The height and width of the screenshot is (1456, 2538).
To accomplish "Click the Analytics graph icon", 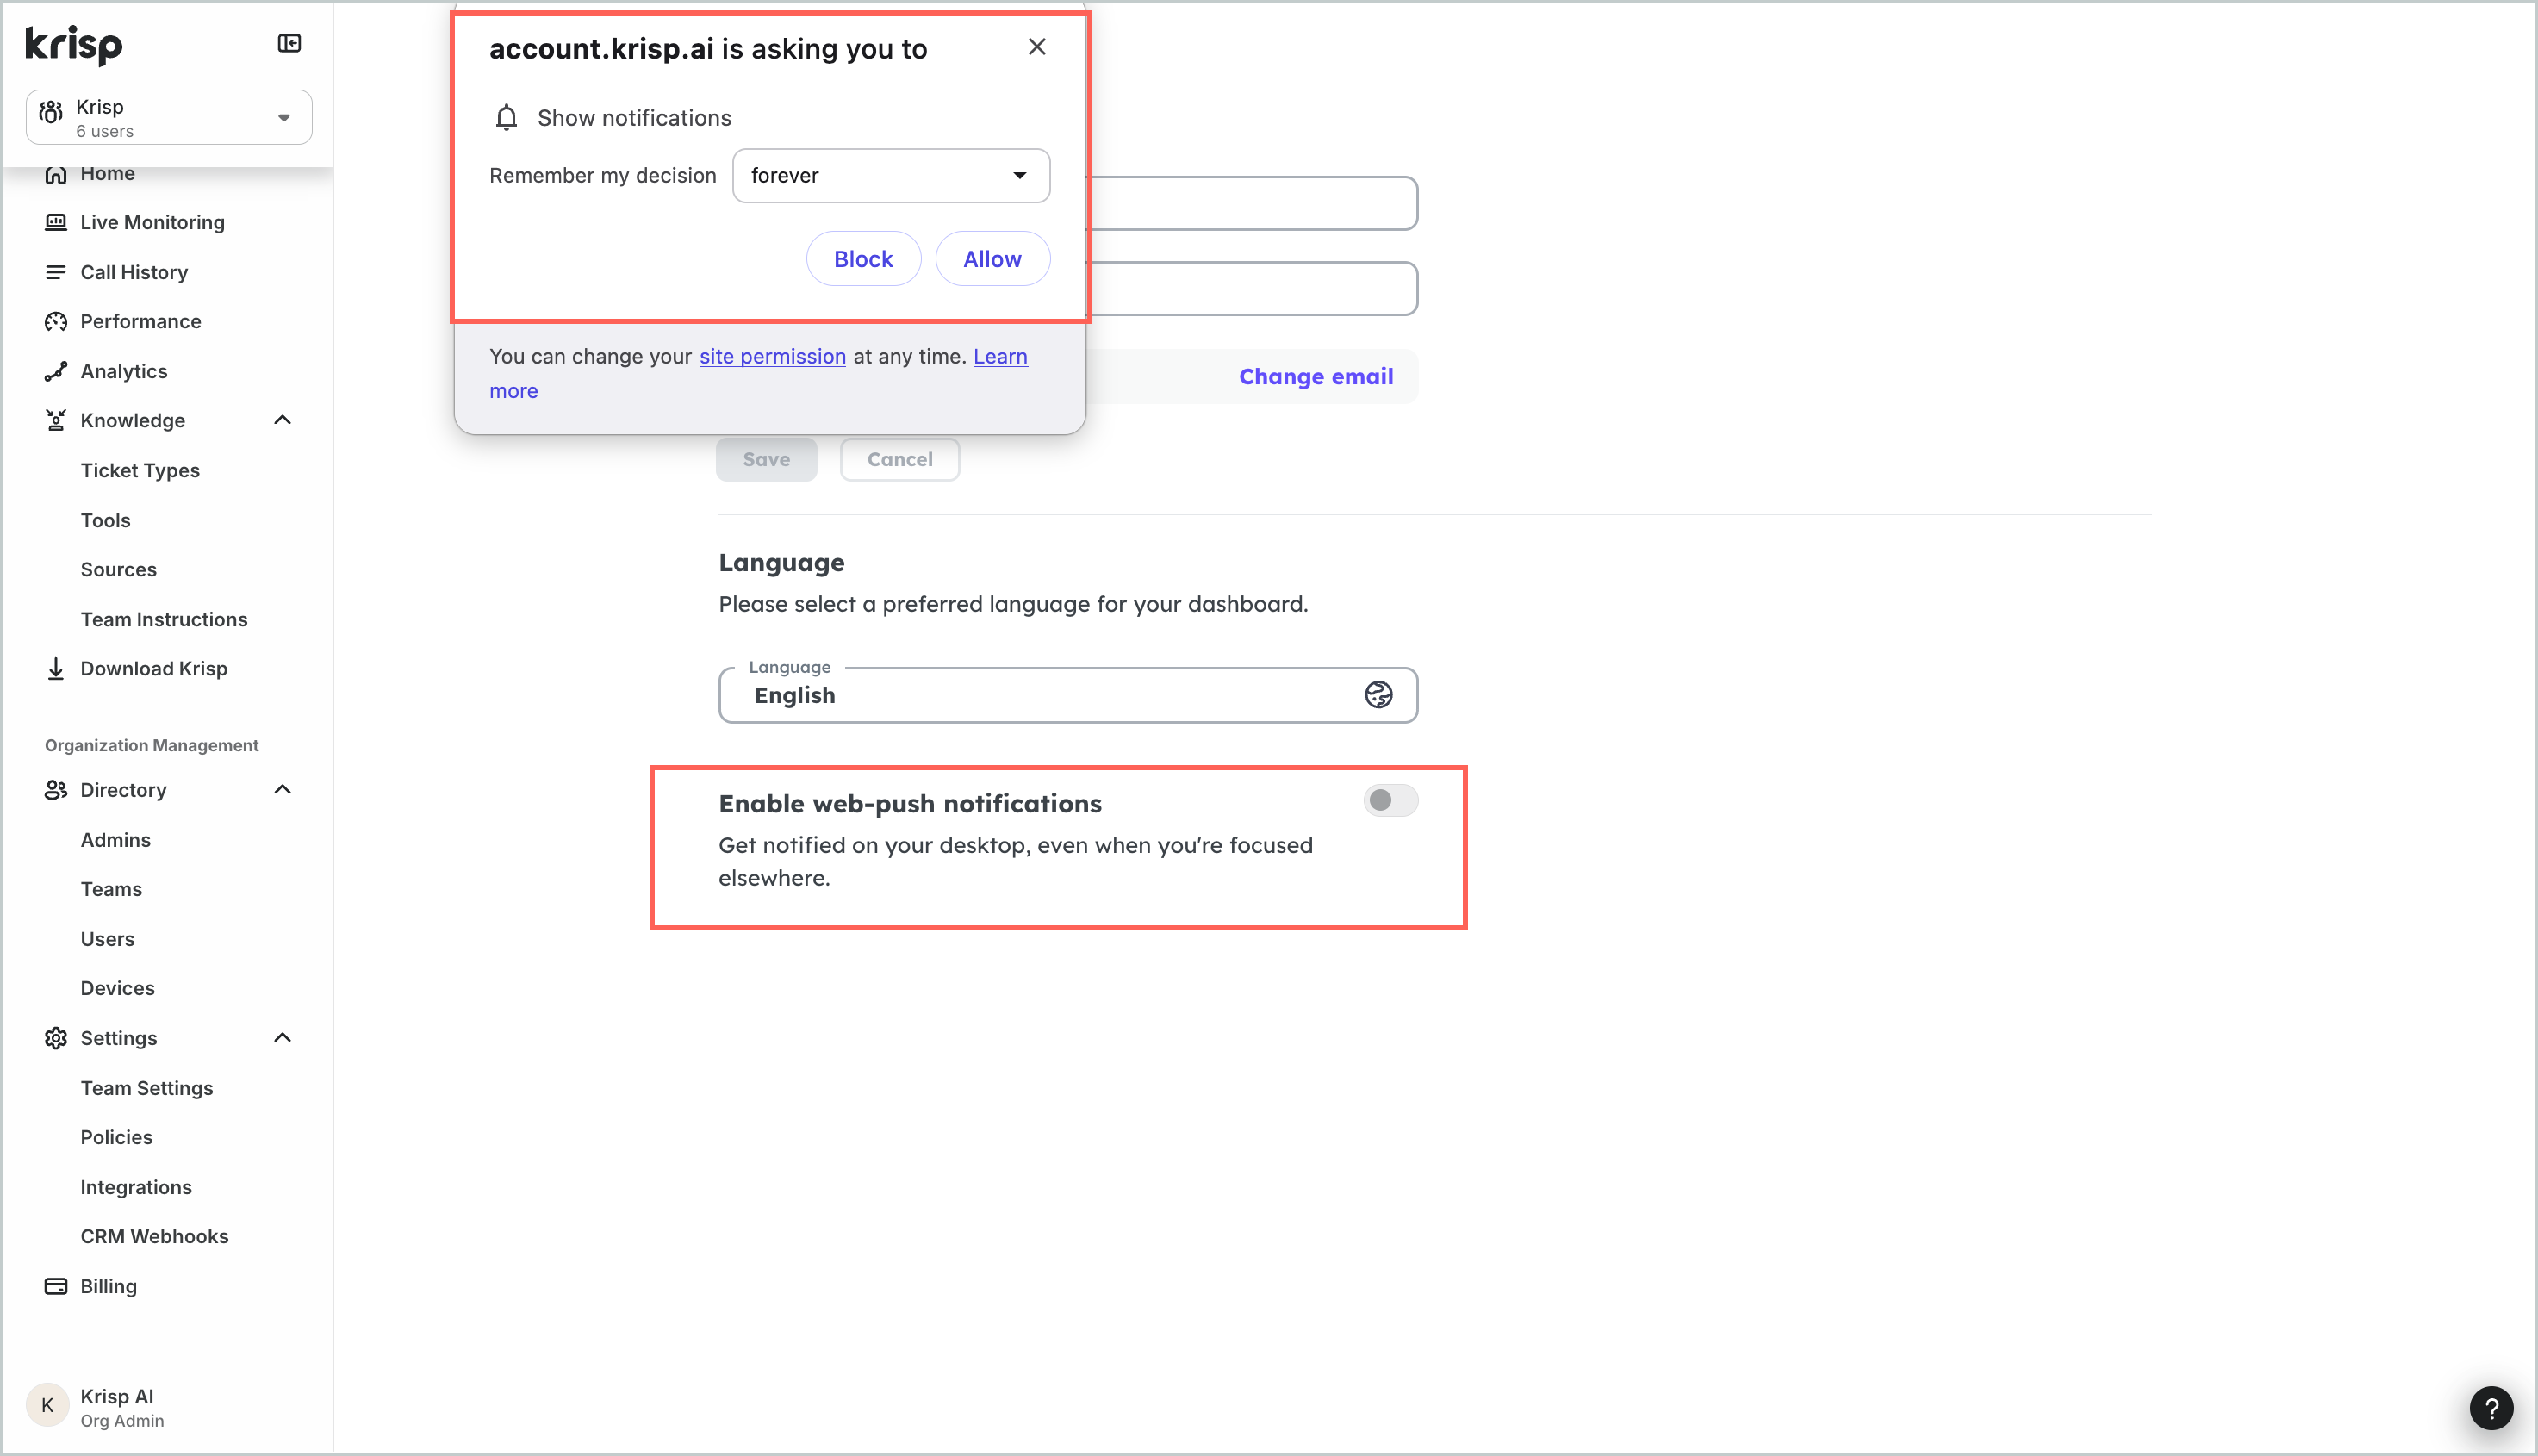I will [56, 371].
